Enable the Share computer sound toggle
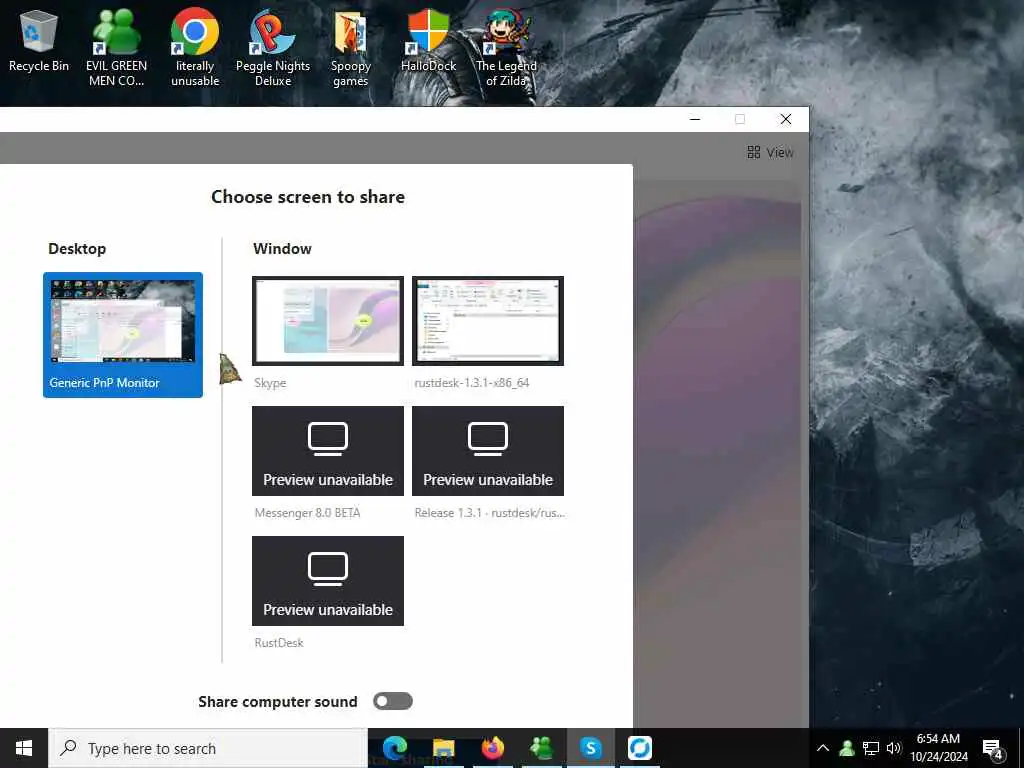 pos(392,701)
